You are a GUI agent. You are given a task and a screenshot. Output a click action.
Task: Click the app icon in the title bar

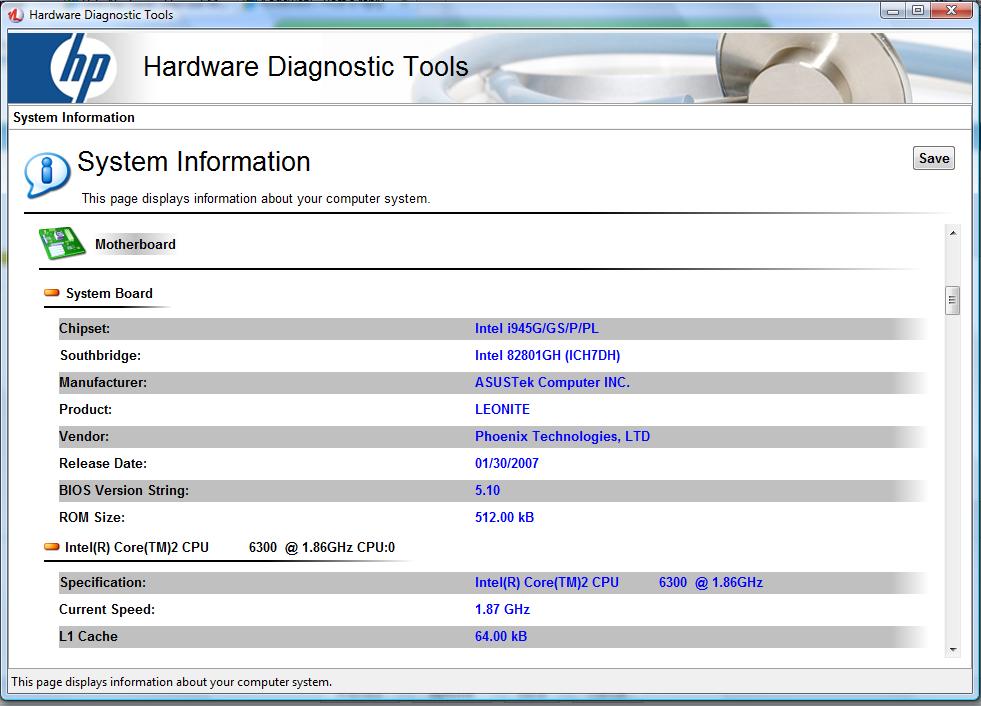tap(15, 15)
